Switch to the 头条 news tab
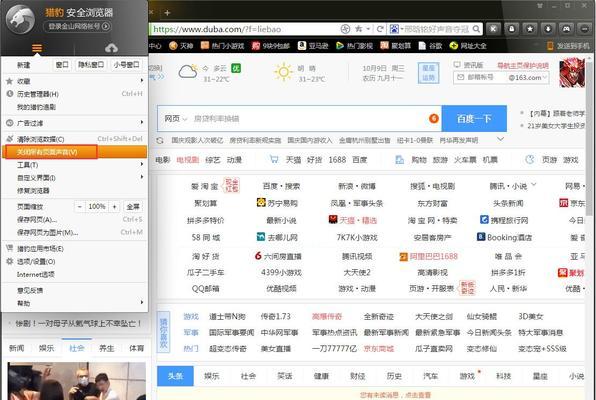This screenshot has width=596, height=400. point(175,376)
